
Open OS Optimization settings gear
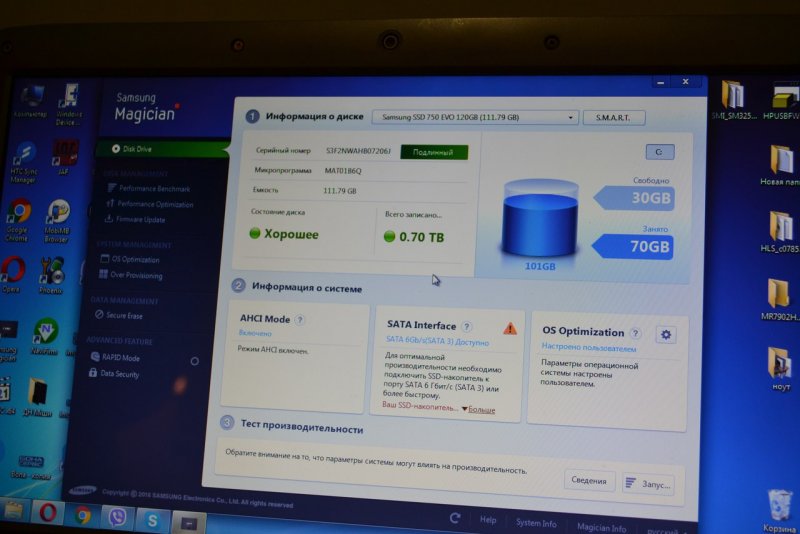666,334
